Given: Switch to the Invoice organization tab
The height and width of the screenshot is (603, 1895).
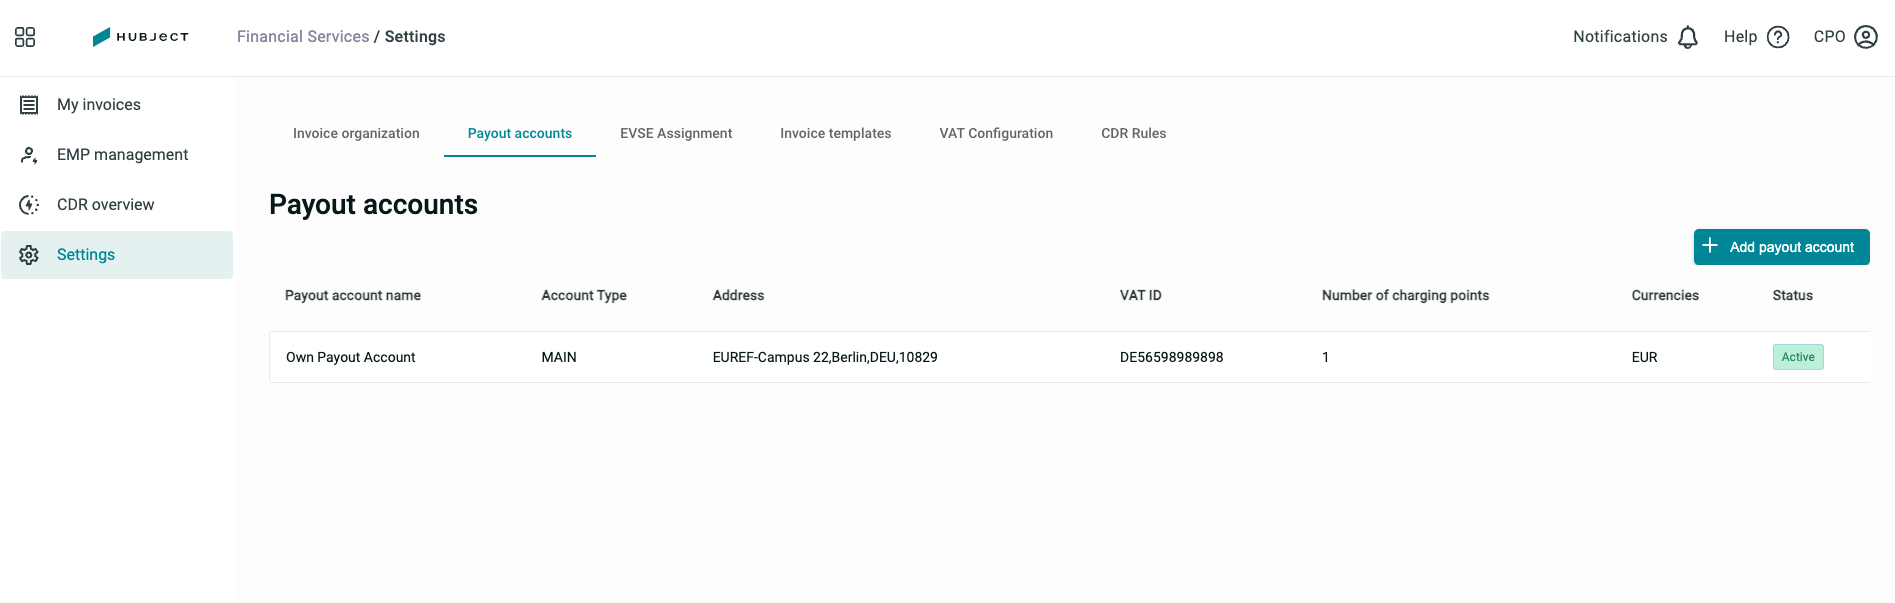Looking at the screenshot, I should coord(356,133).
